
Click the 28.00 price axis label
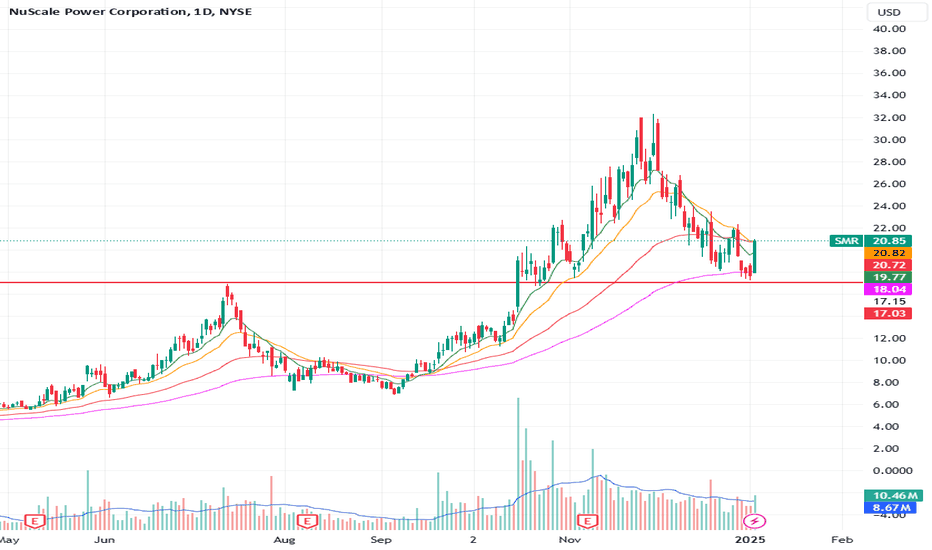pyautogui.click(x=889, y=162)
